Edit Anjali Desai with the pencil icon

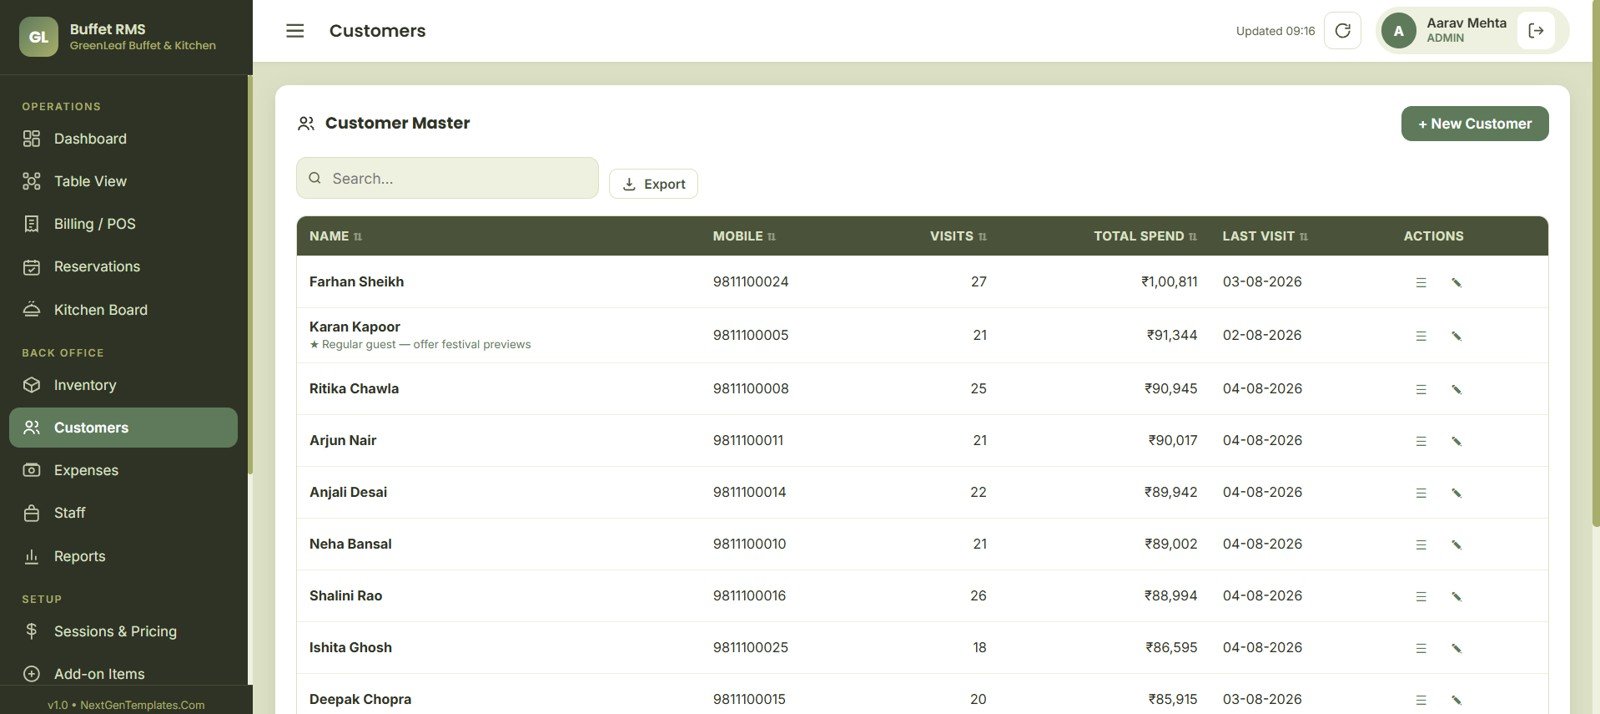pos(1456,493)
